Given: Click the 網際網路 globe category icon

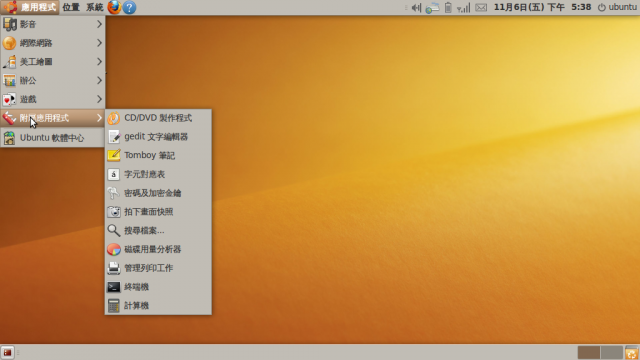Looking at the screenshot, I should pos(9,43).
